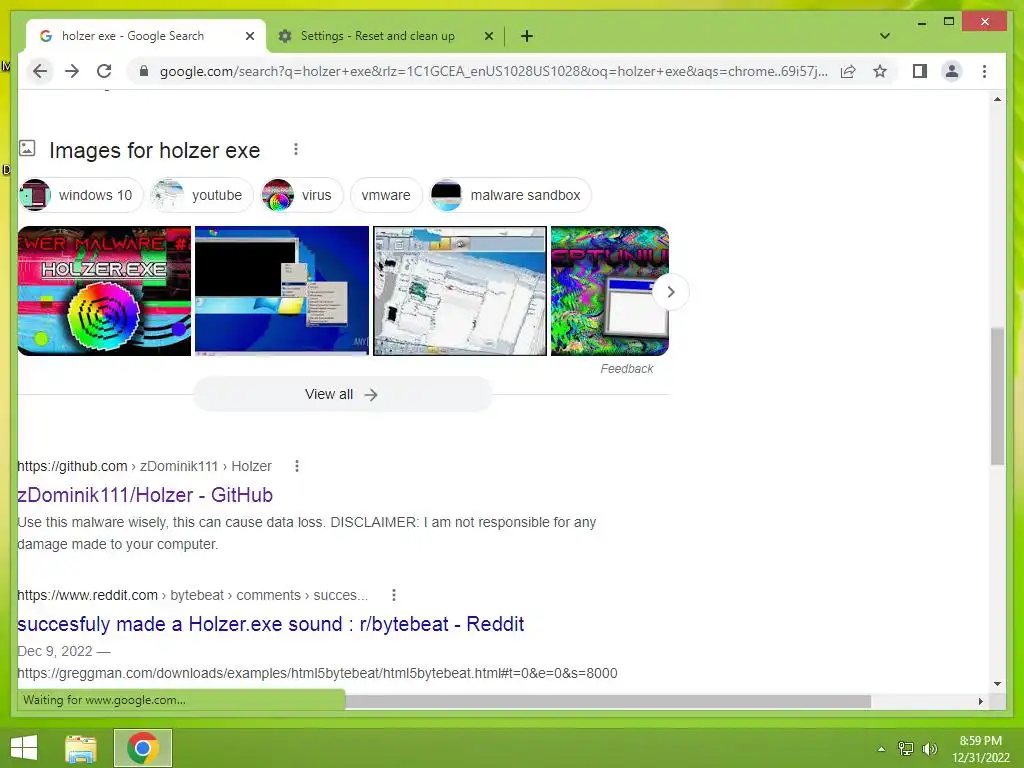Filter images by malware sandbox chip
The width and height of the screenshot is (1024, 768).
click(x=510, y=195)
